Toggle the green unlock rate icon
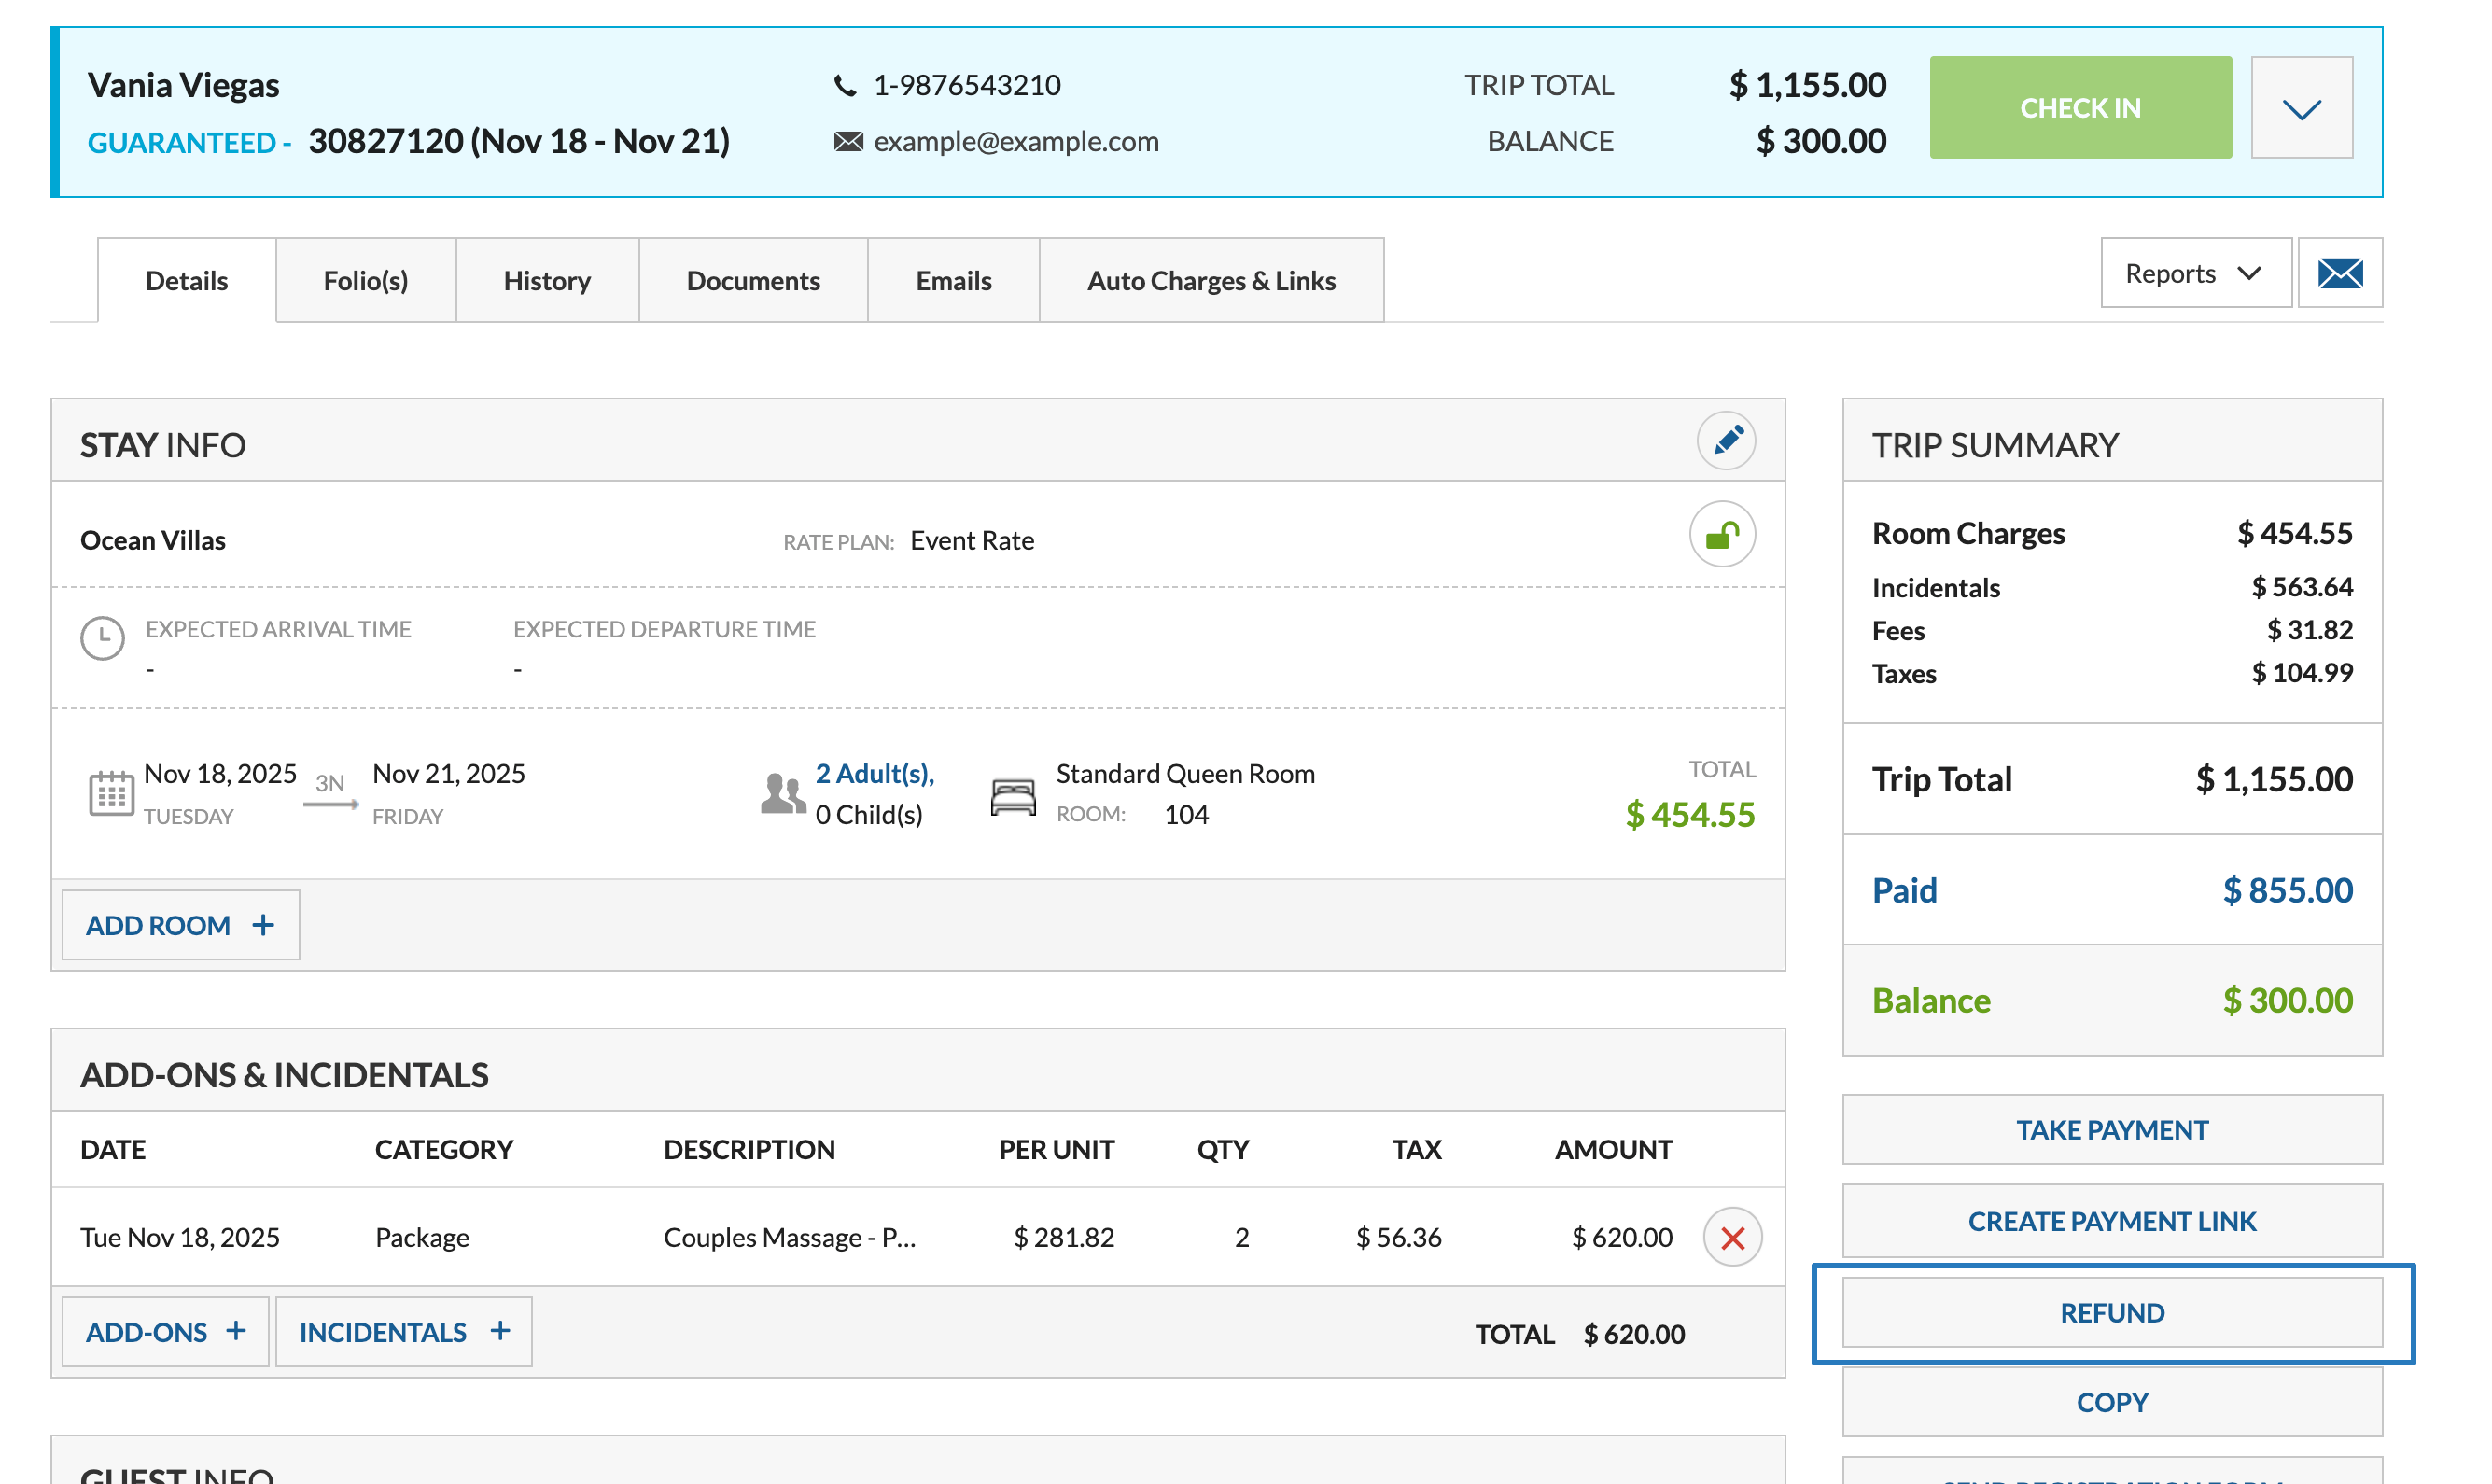Screen dimensions: 2492x1484 1722,535
